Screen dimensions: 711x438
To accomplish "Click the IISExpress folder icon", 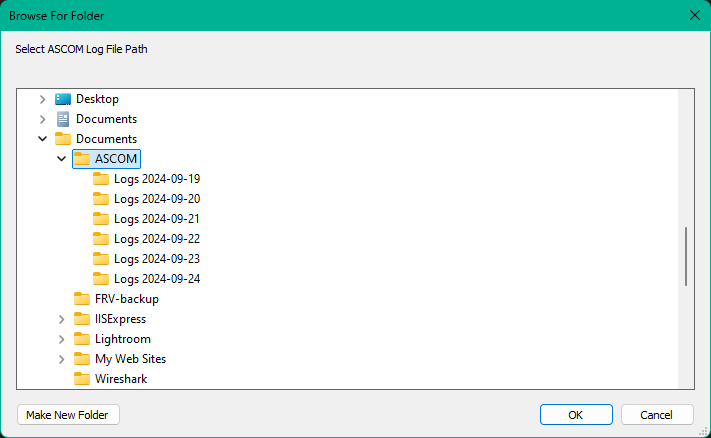I will tap(82, 319).
